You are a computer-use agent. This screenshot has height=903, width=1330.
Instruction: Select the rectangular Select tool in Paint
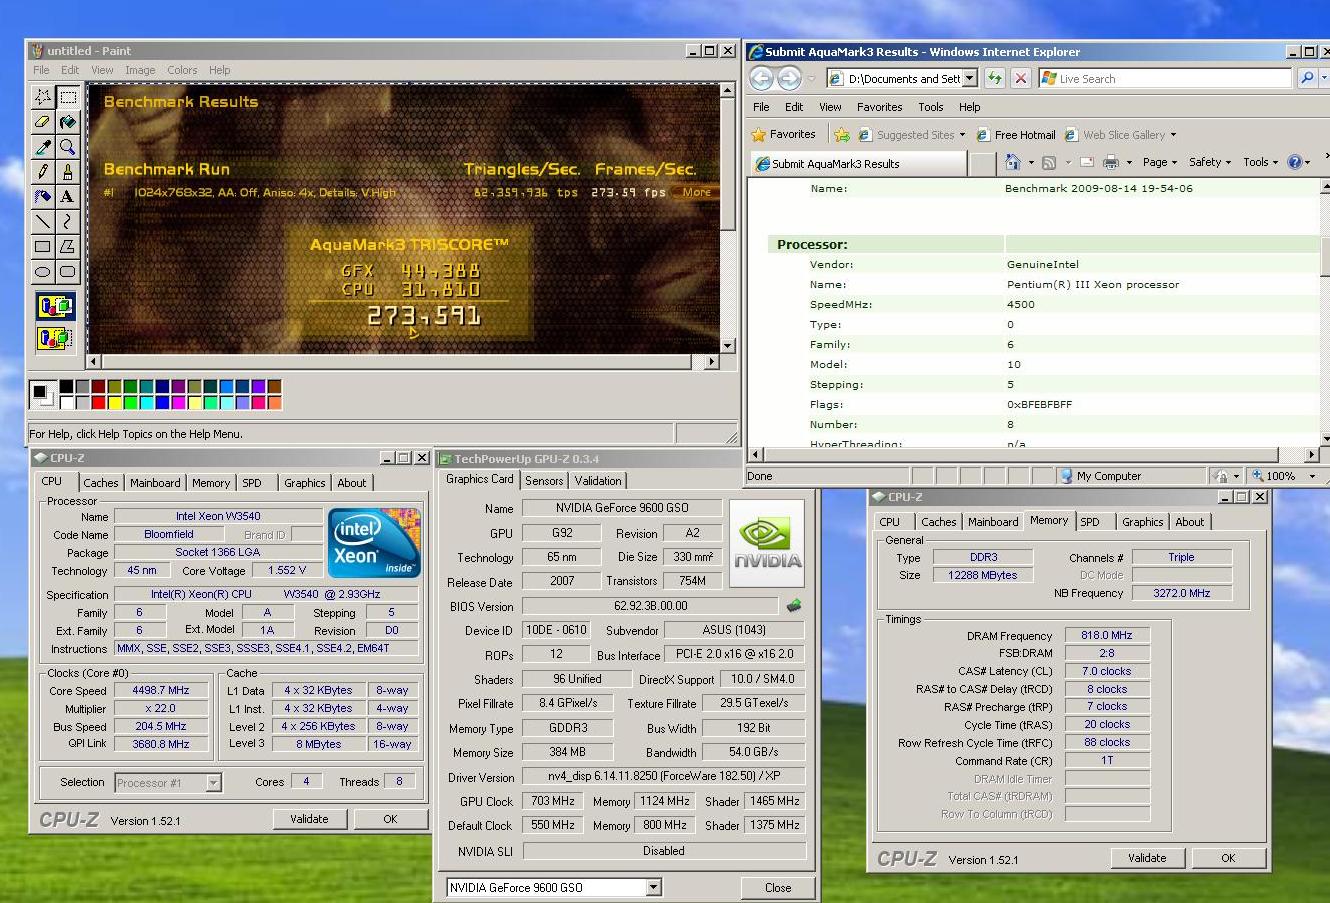coord(68,97)
